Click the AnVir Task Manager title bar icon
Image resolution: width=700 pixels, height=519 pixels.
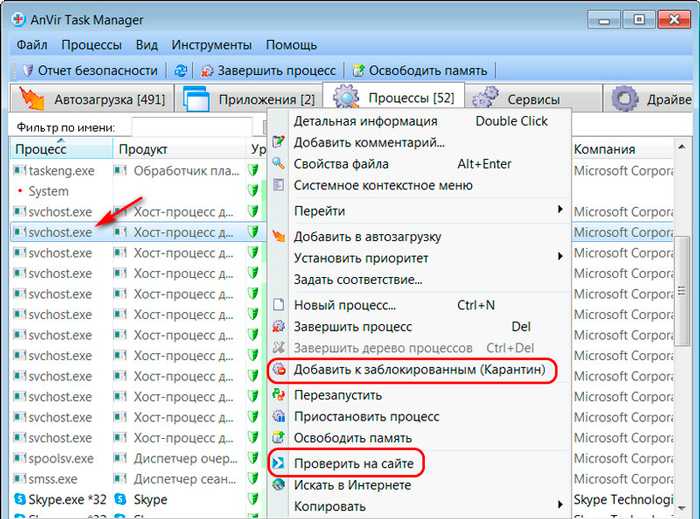click(x=19, y=20)
